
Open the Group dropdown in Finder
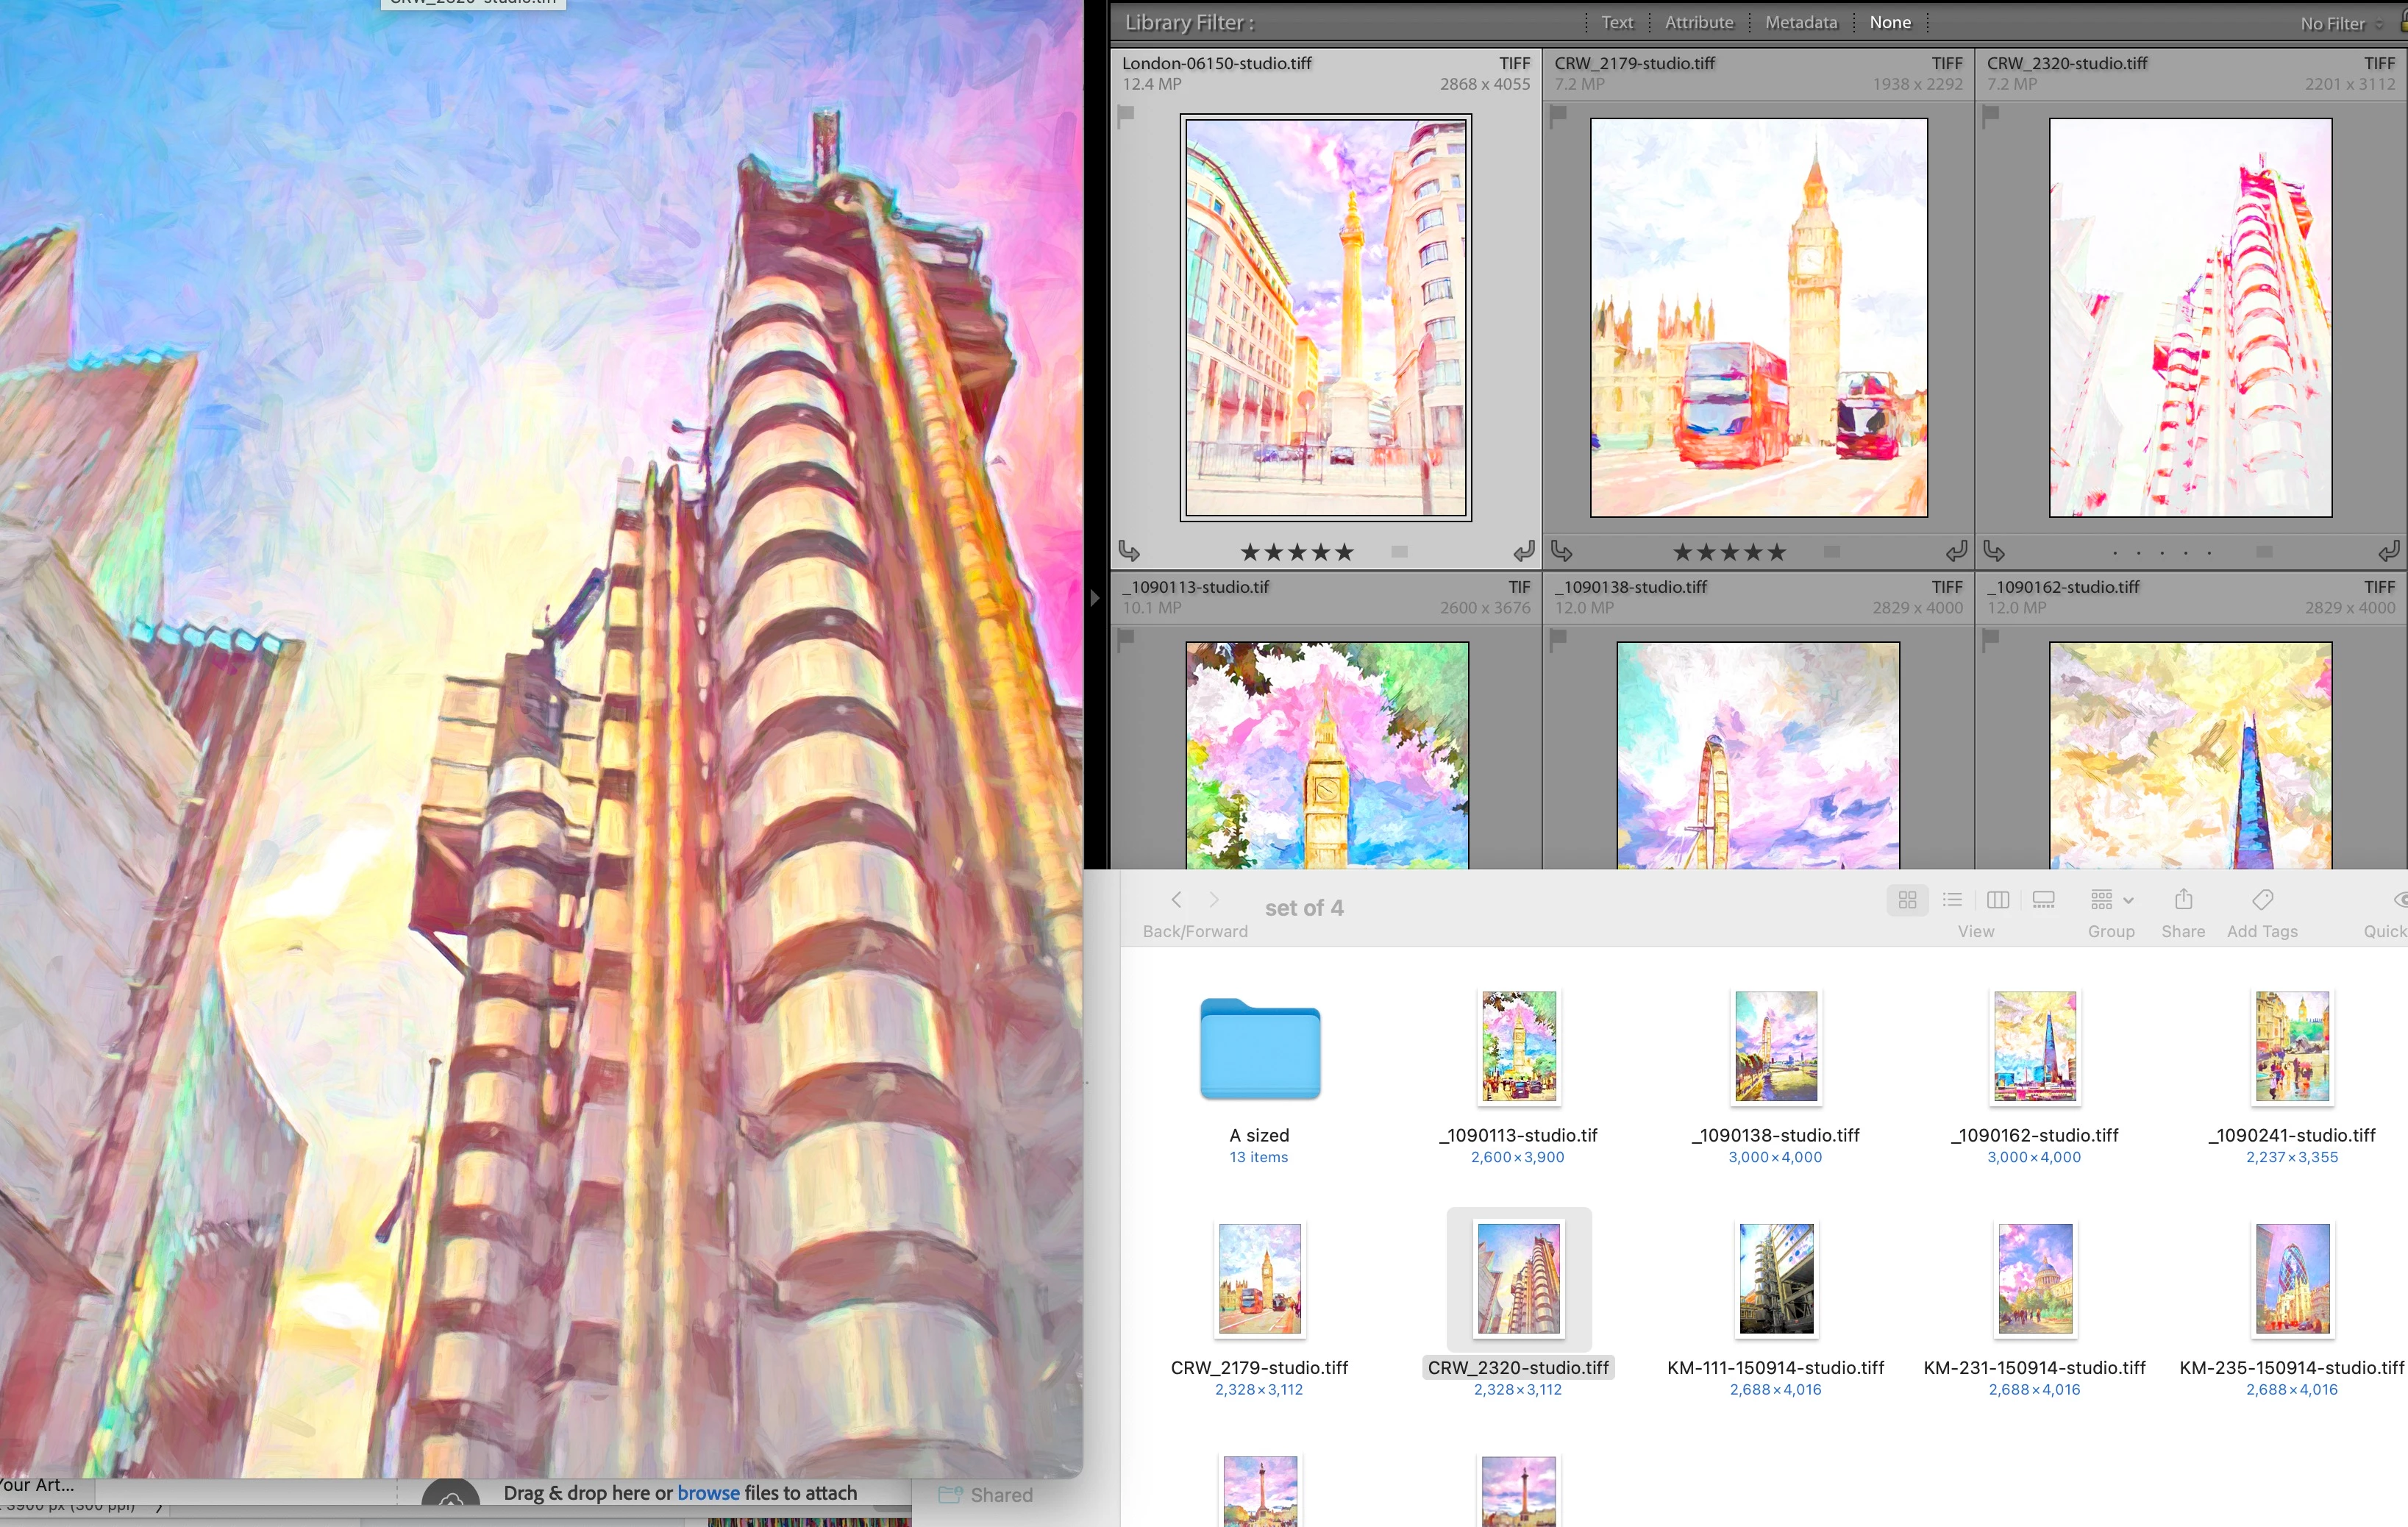2111,900
